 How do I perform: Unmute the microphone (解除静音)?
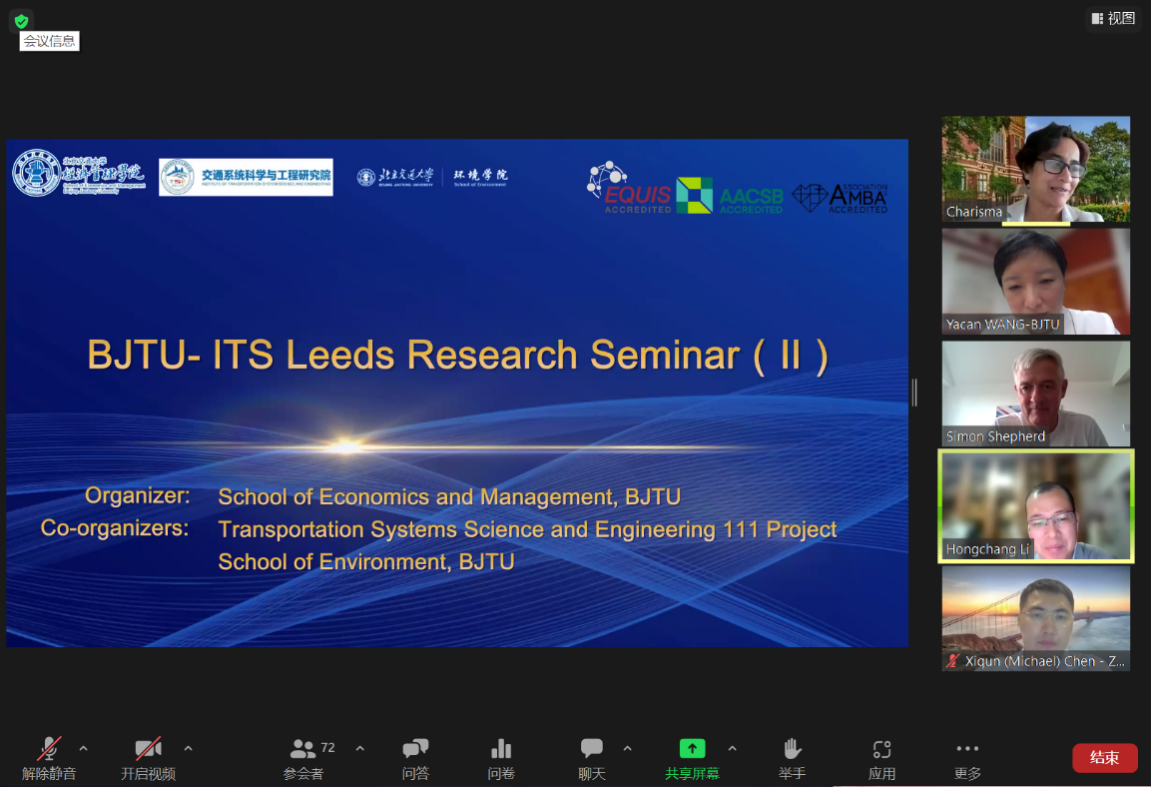pyautogui.click(x=48, y=758)
